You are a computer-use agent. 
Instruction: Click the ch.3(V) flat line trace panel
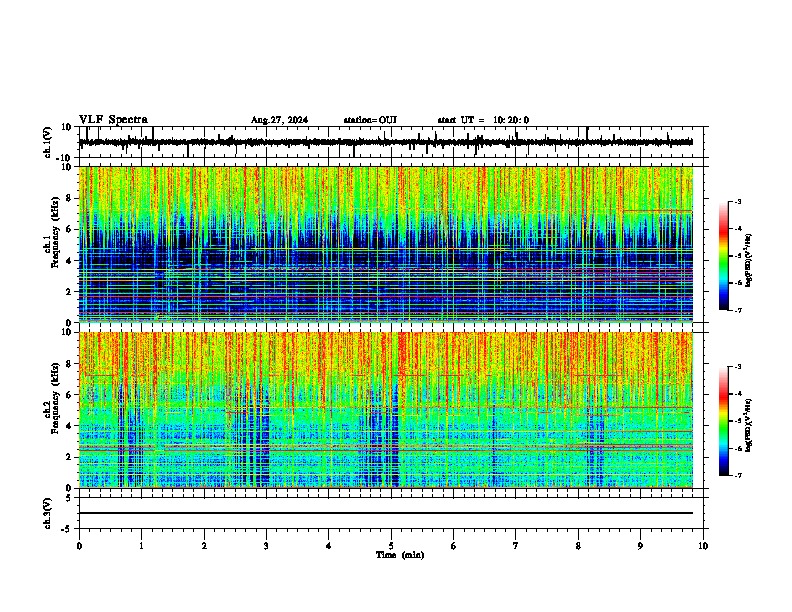[x=391, y=513]
